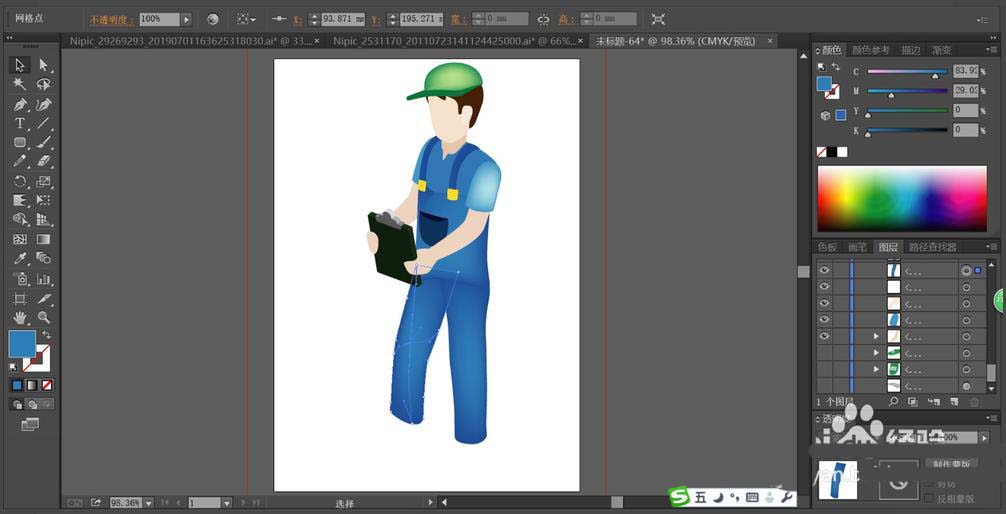
Task: Swap fill and stroke in toolbar
Action: 46,335
